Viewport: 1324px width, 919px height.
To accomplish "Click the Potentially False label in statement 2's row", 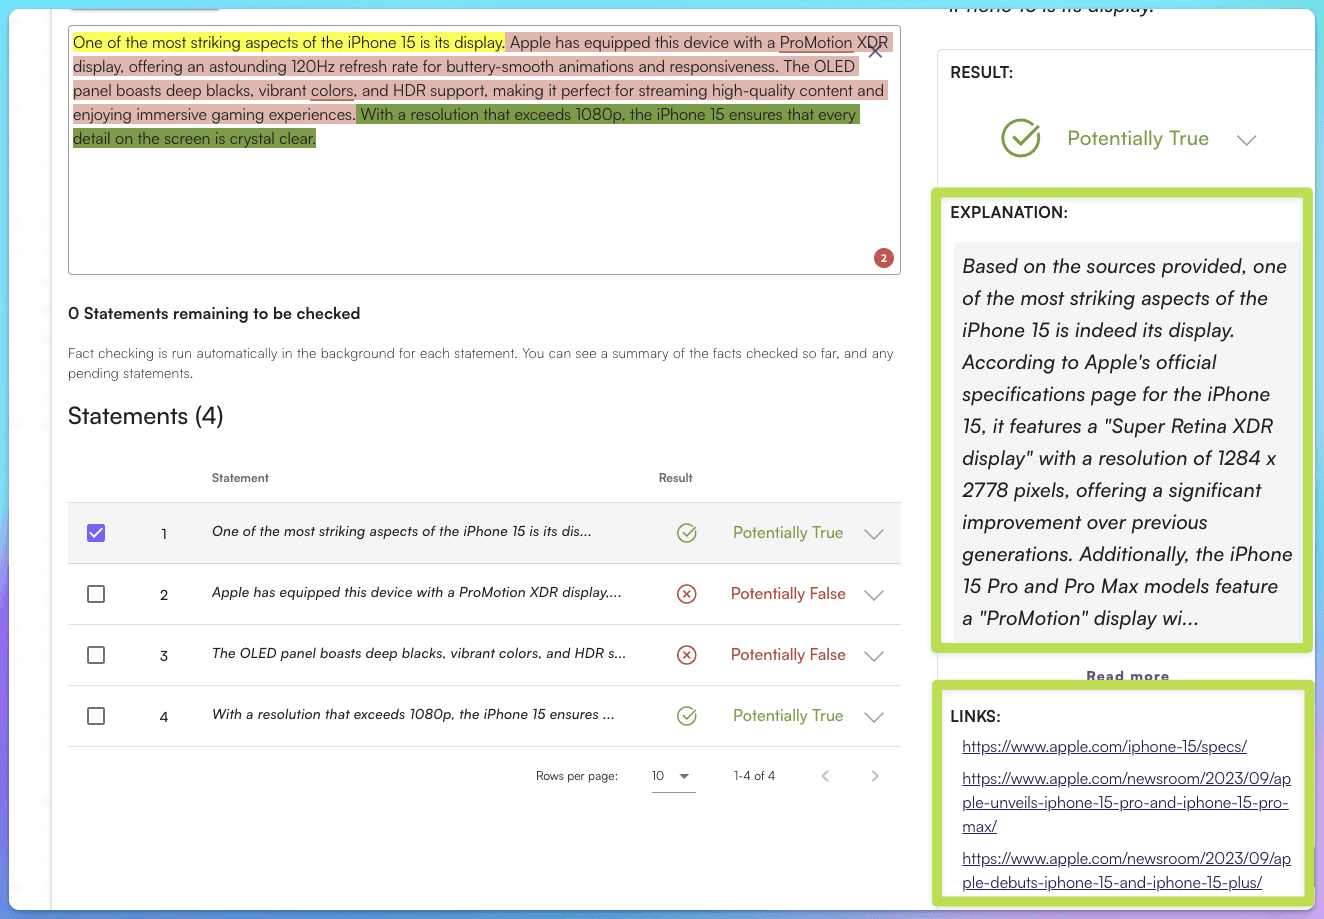I will [x=788, y=594].
